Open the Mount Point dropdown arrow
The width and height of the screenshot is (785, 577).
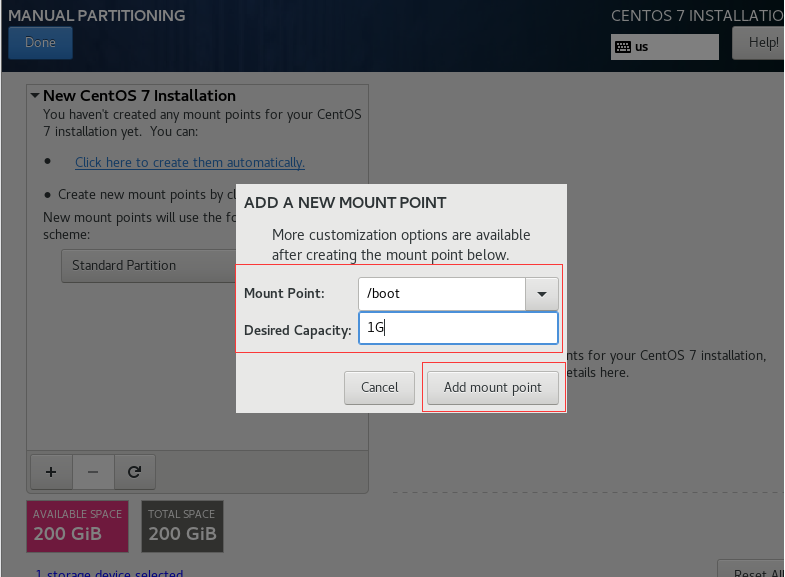[x=542, y=294]
